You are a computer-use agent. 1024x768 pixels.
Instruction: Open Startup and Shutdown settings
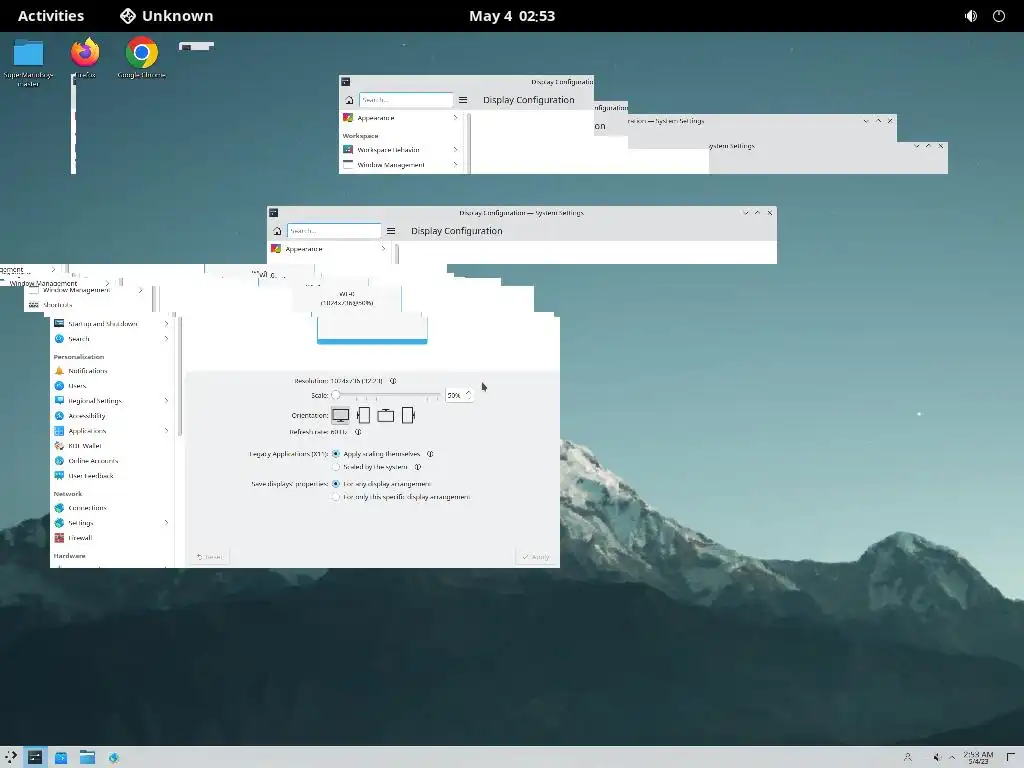(x=103, y=323)
